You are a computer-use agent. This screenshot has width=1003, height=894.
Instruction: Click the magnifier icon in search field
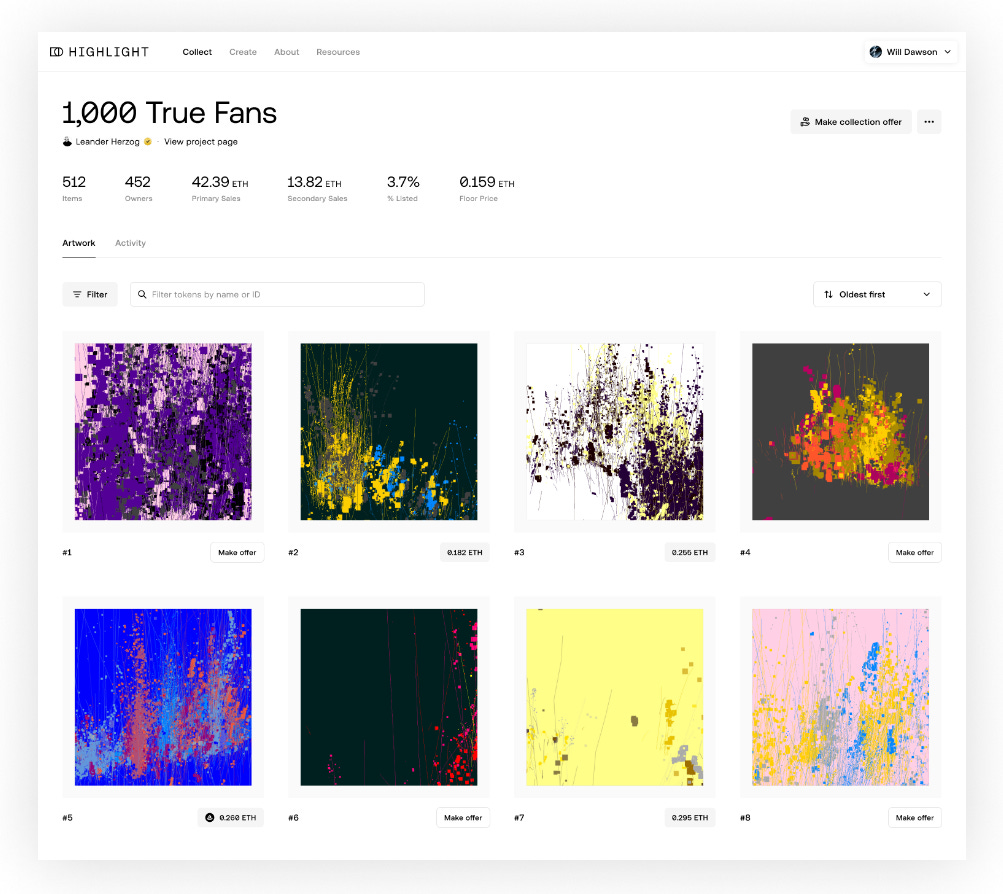tap(142, 295)
